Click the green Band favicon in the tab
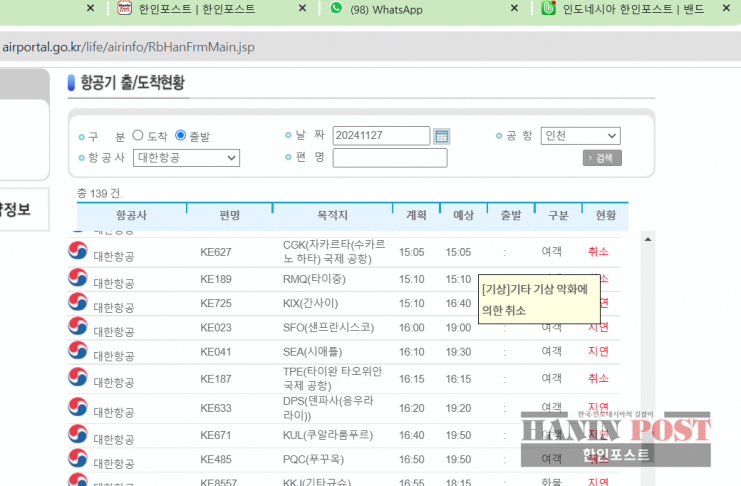This screenshot has width=741, height=486. click(548, 9)
